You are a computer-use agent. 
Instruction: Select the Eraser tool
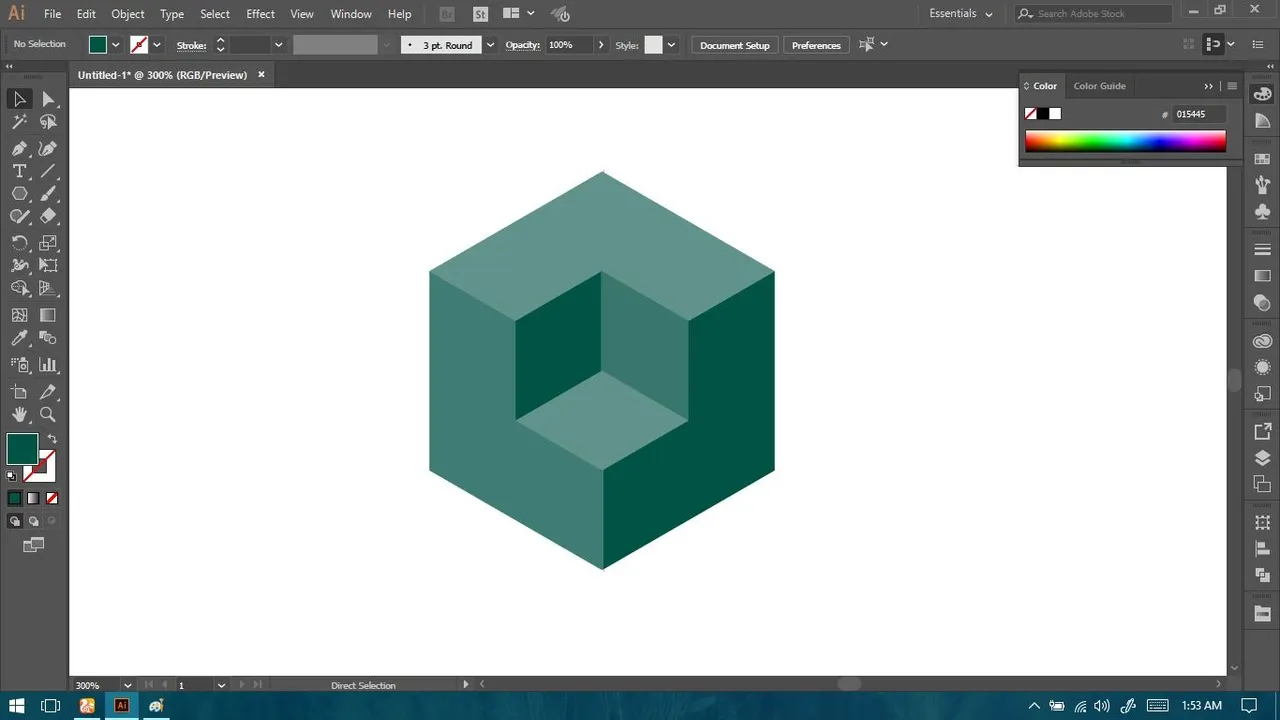pyautogui.click(x=48, y=216)
